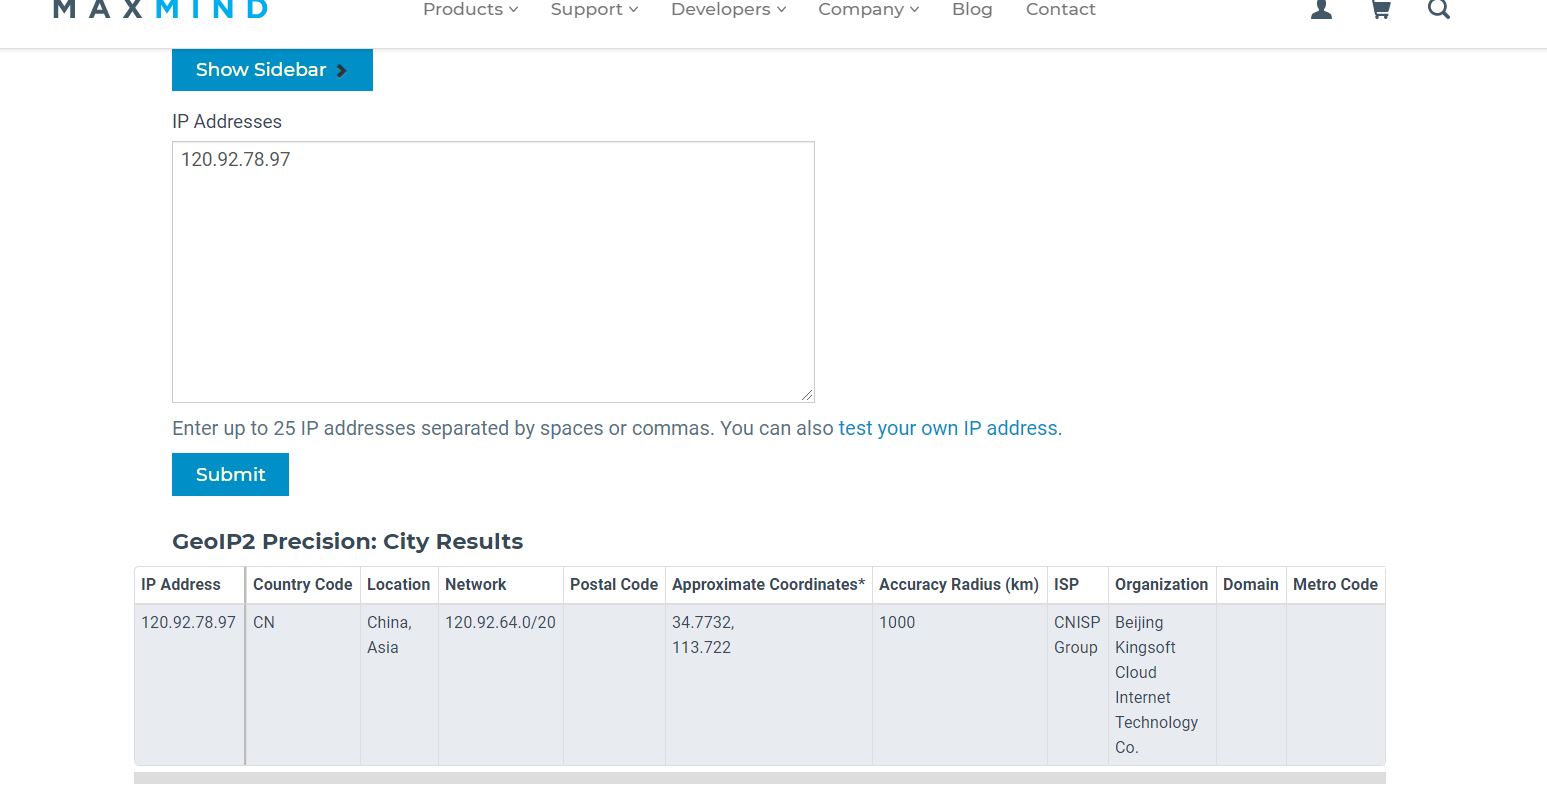Click the IP Address column header
Viewport: 1547px width, 793px height.
pyautogui.click(x=189, y=585)
